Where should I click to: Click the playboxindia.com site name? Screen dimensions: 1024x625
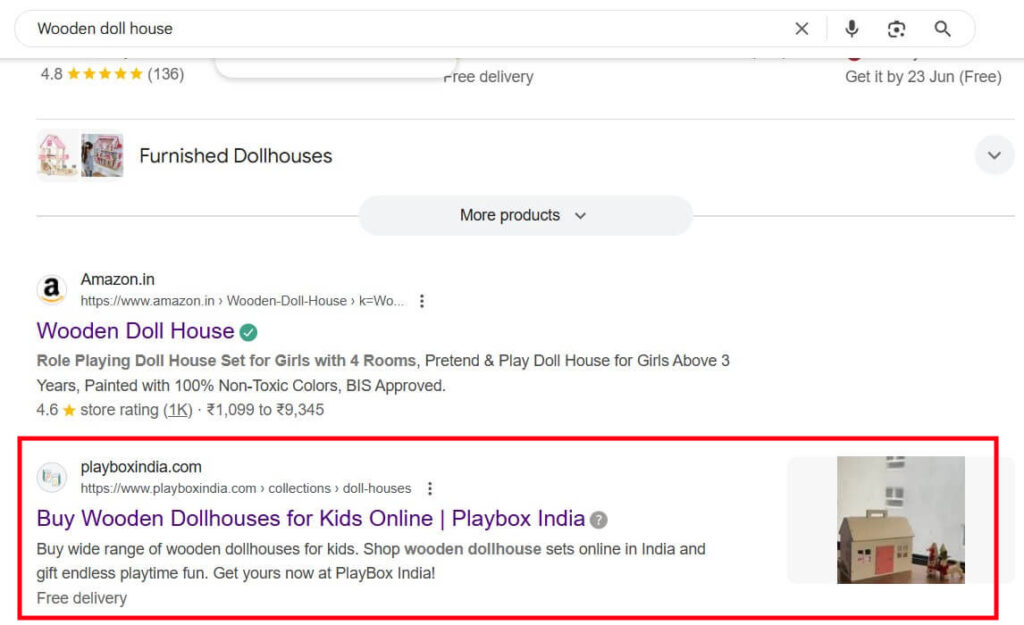(x=141, y=467)
